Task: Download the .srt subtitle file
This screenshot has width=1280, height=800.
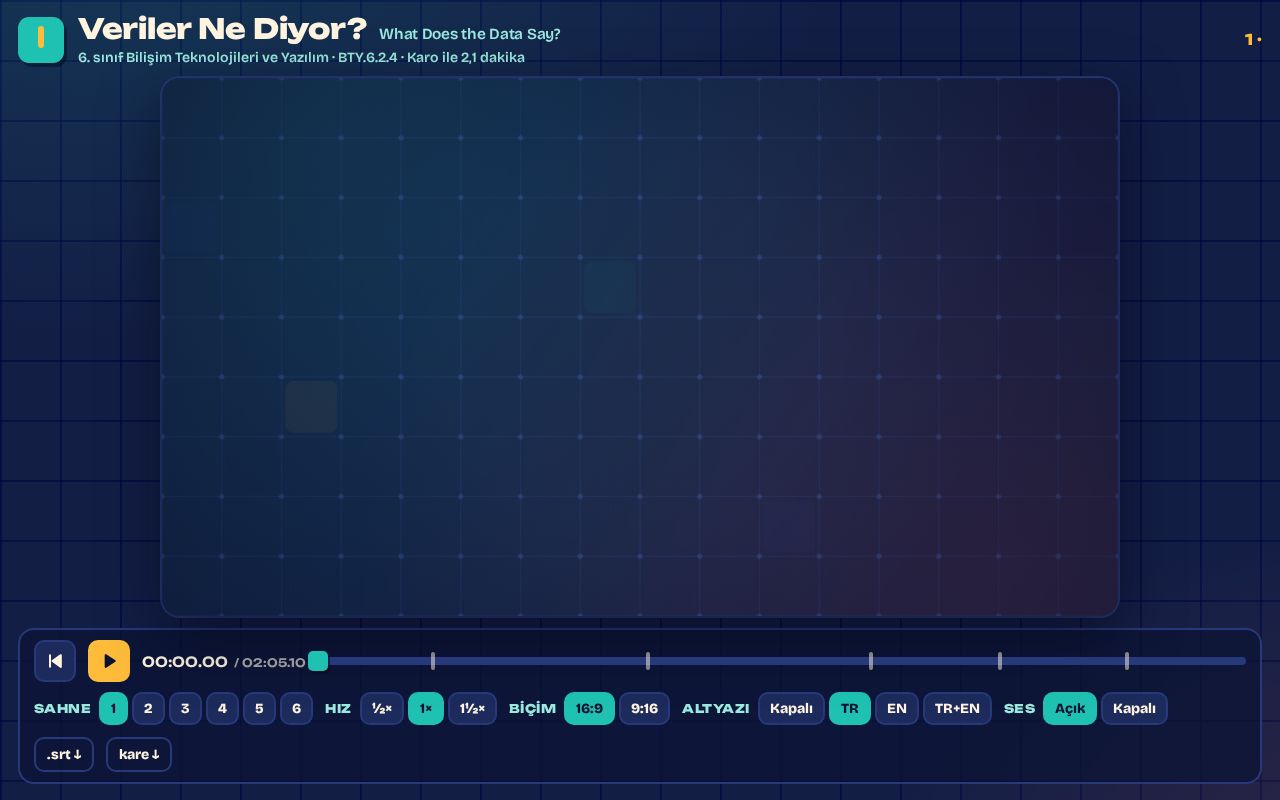Action: point(64,754)
